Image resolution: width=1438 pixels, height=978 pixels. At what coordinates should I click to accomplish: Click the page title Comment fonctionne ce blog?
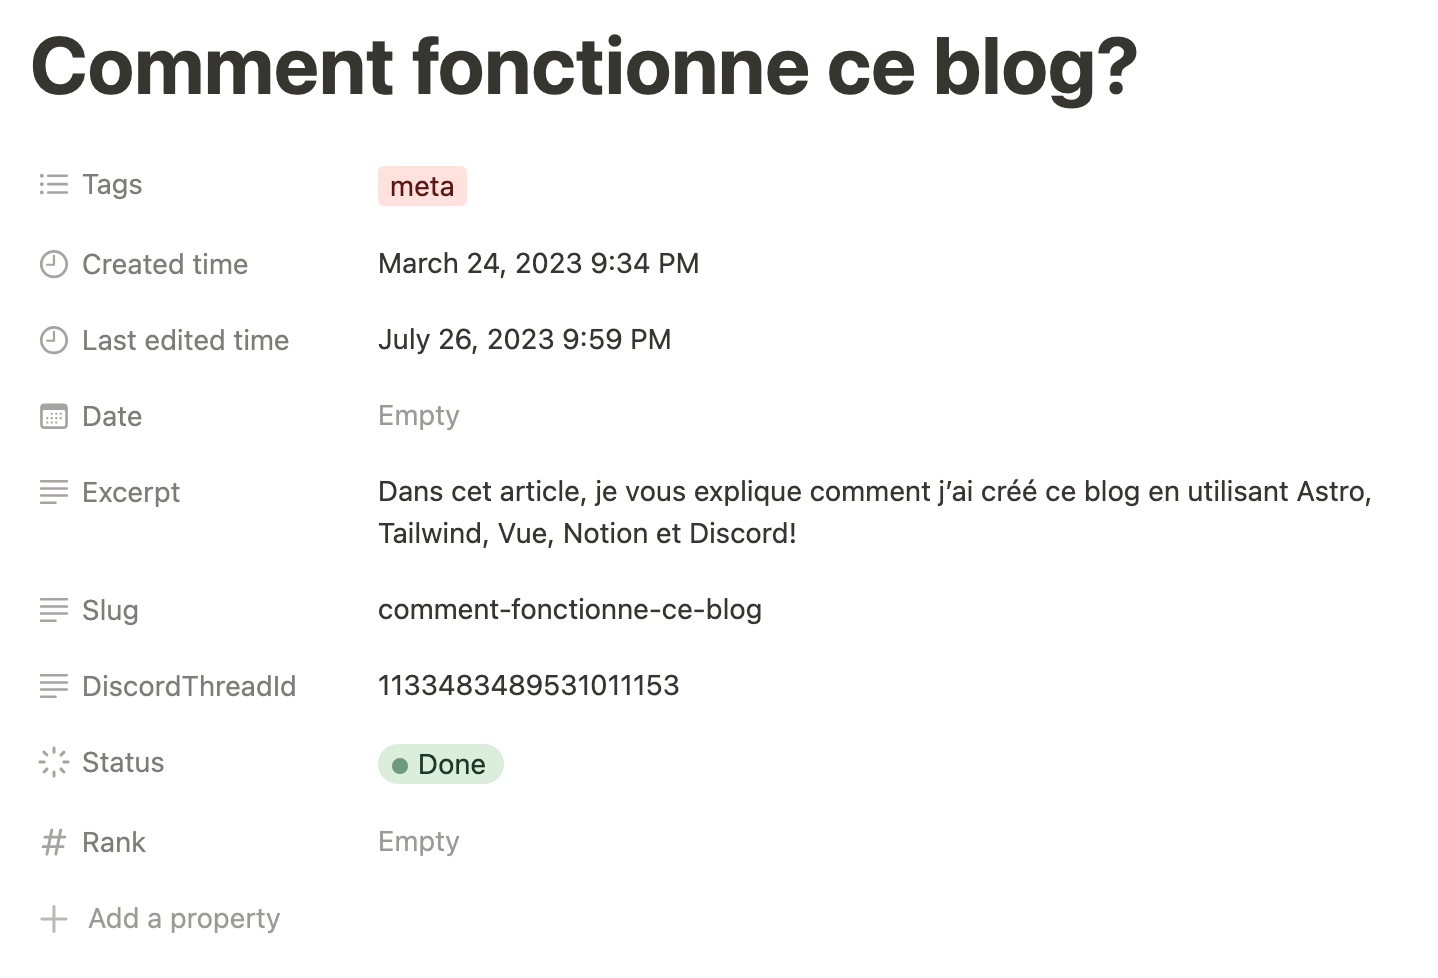pyautogui.click(x=585, y=68)
